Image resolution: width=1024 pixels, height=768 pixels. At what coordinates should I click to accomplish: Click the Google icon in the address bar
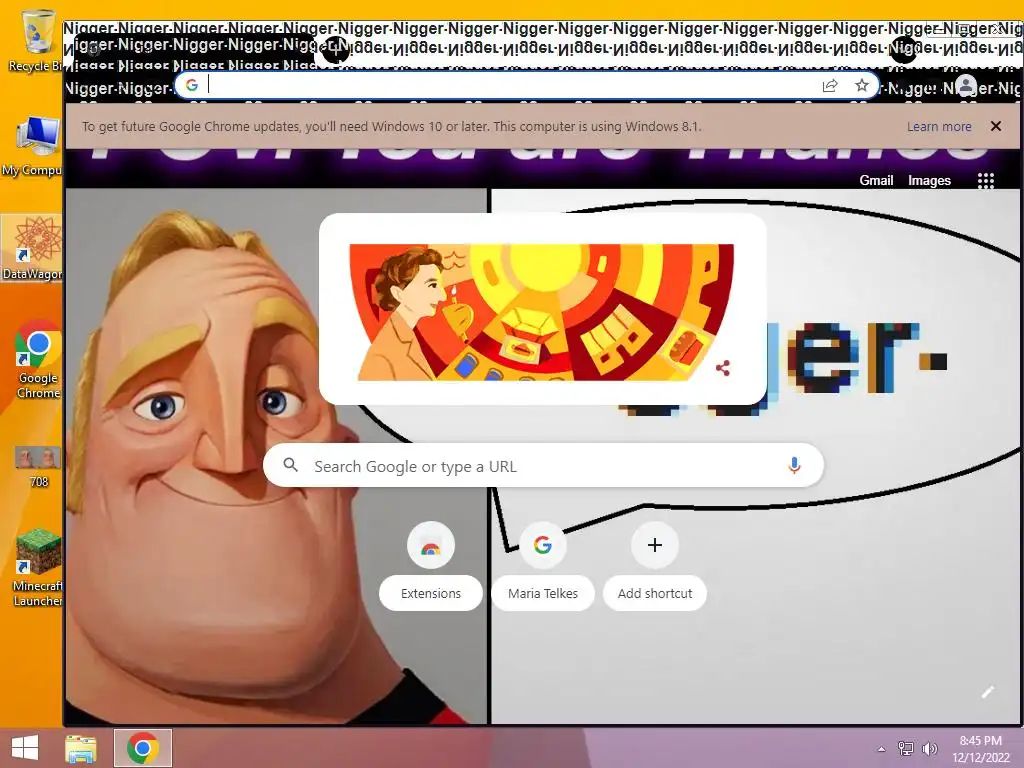[x=191, y=85]
